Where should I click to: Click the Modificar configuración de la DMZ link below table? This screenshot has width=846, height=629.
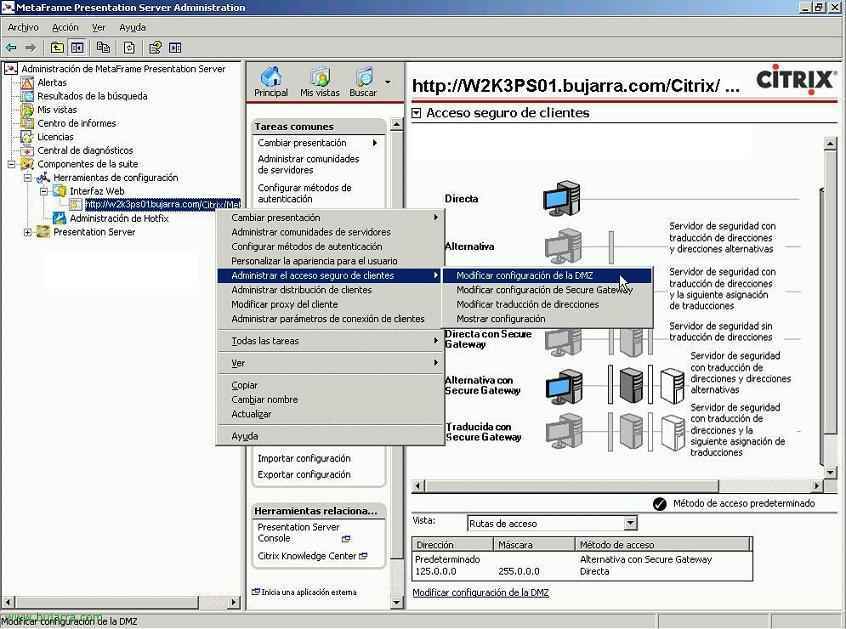(480, 593)
